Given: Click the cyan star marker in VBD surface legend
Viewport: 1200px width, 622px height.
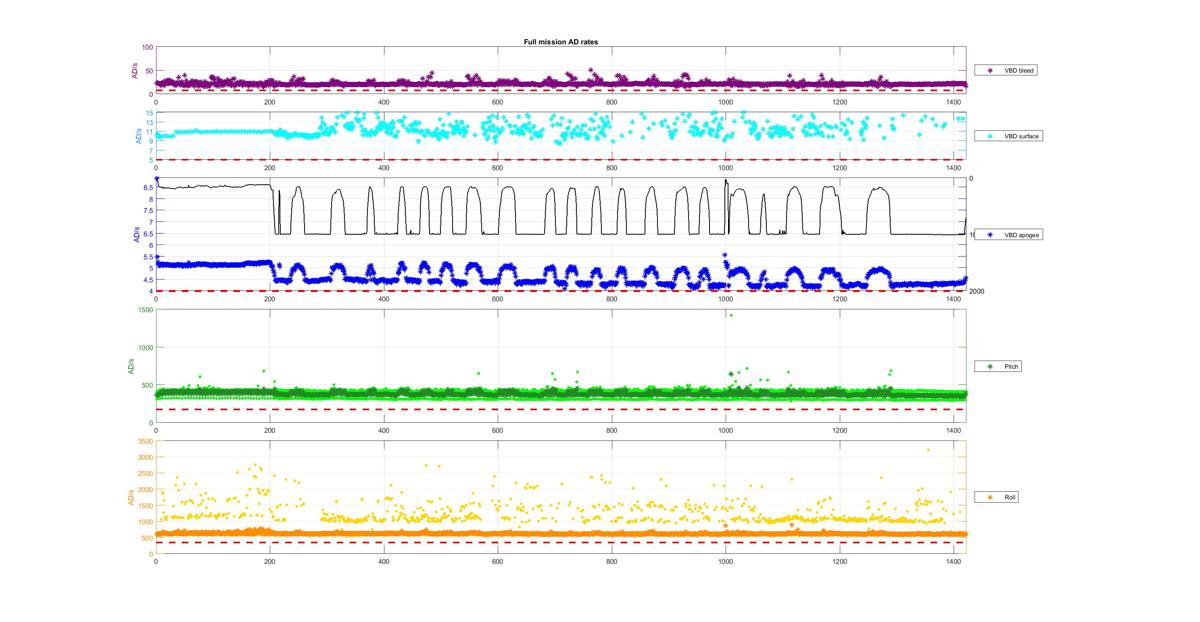Looking at the screenshot, I should (990, 135).
